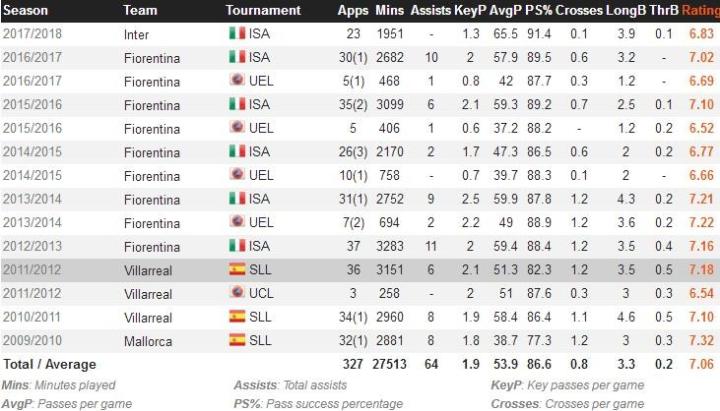The image size is (720, 411).
Task: Click the Tournament column header
Action: pyautogui.click(x=263, y=10)
